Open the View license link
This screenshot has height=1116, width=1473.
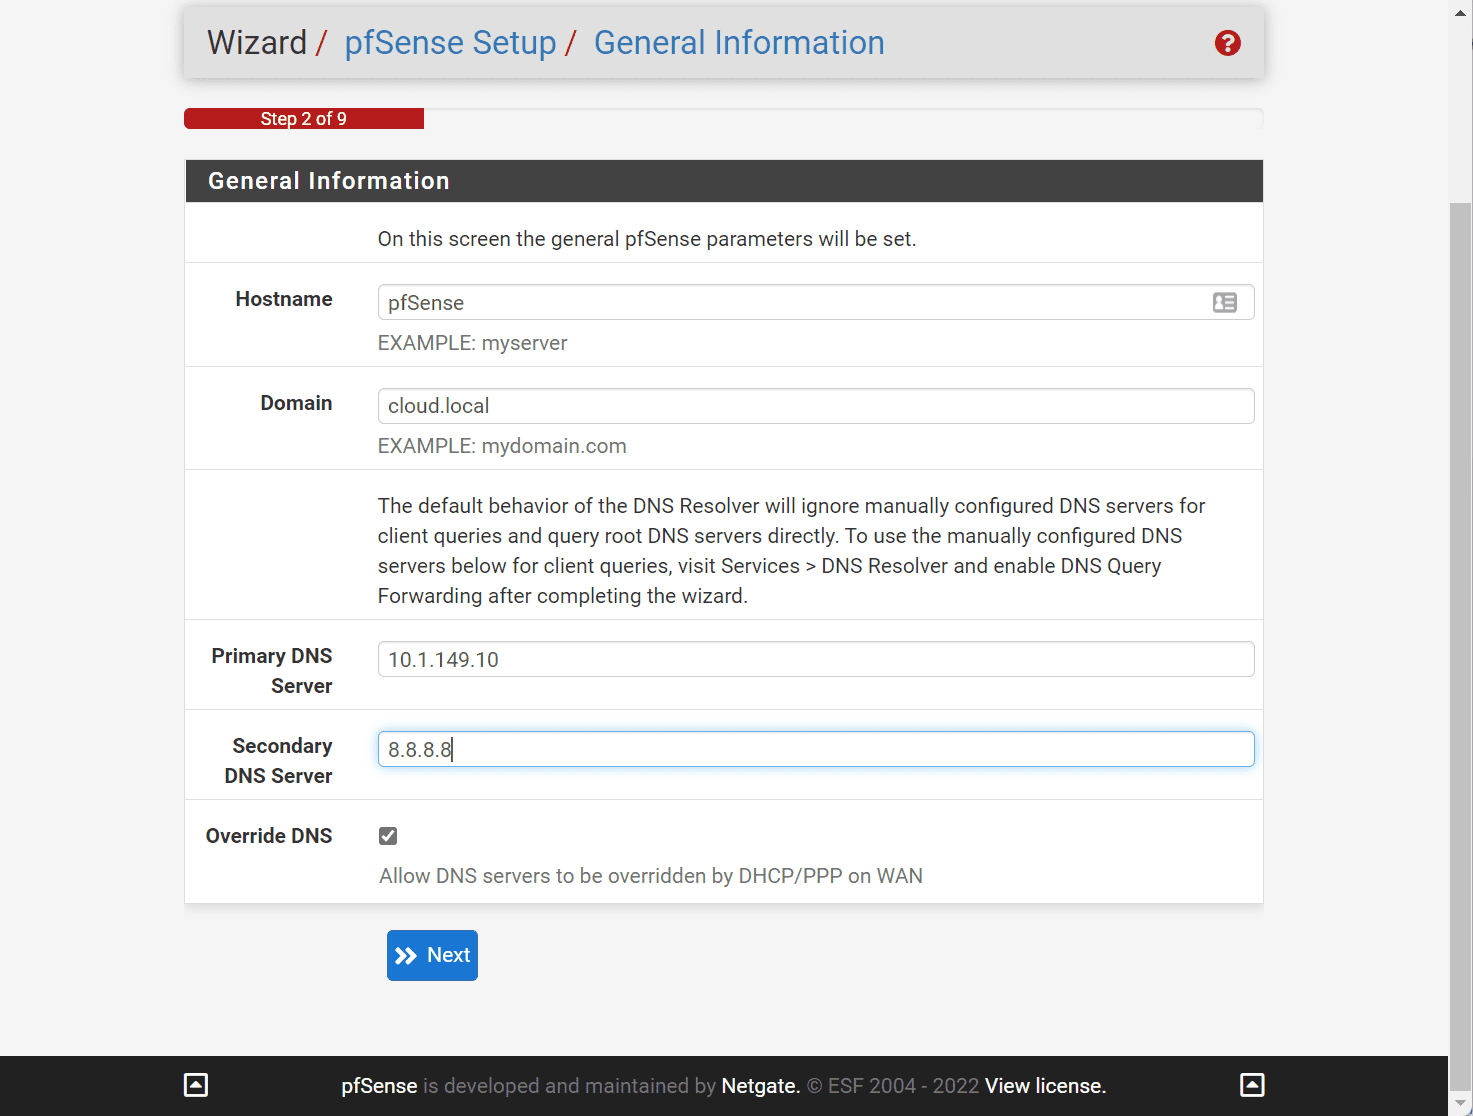pyautogui.click(x=1045, y=1086)
